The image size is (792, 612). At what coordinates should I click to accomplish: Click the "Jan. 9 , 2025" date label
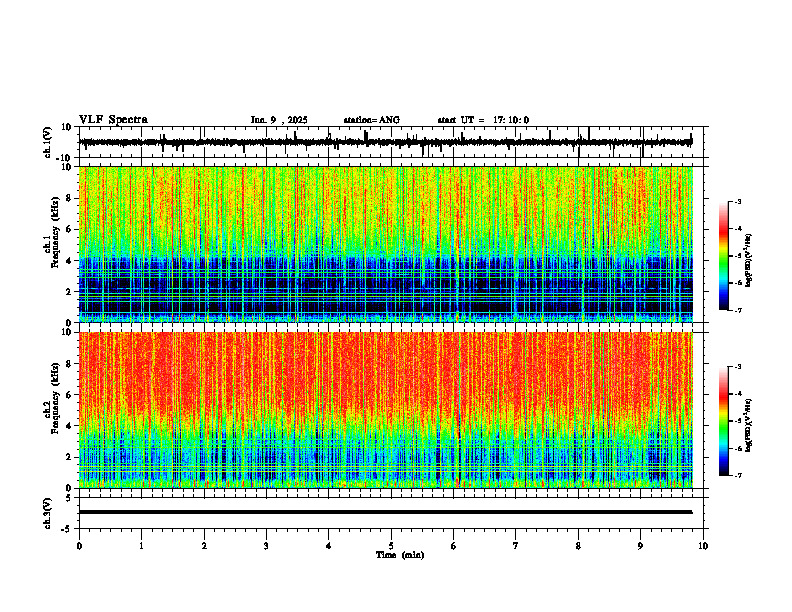coord(279,120)
